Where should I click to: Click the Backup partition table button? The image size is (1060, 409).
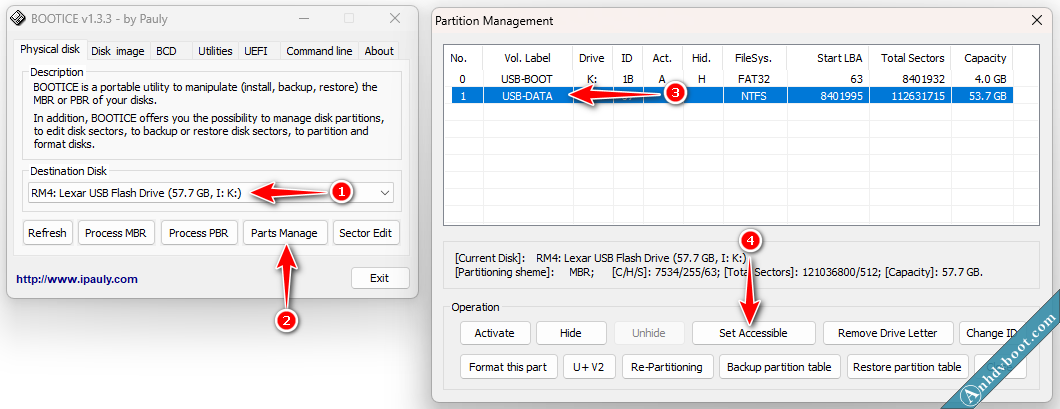[x=779, y=367]
